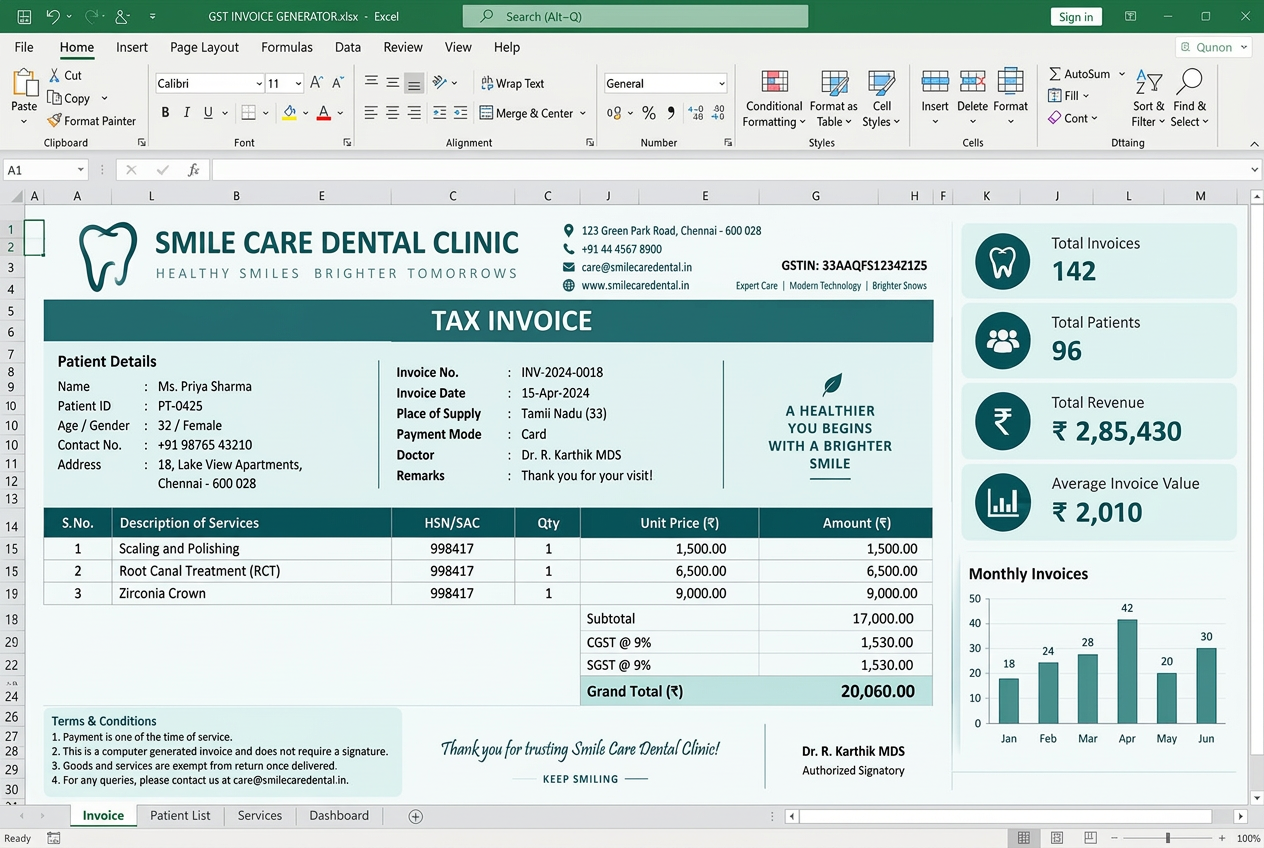Open the Dashboard sheet tab
Viewport: 1264px width, 848px height.
[339, 816]
